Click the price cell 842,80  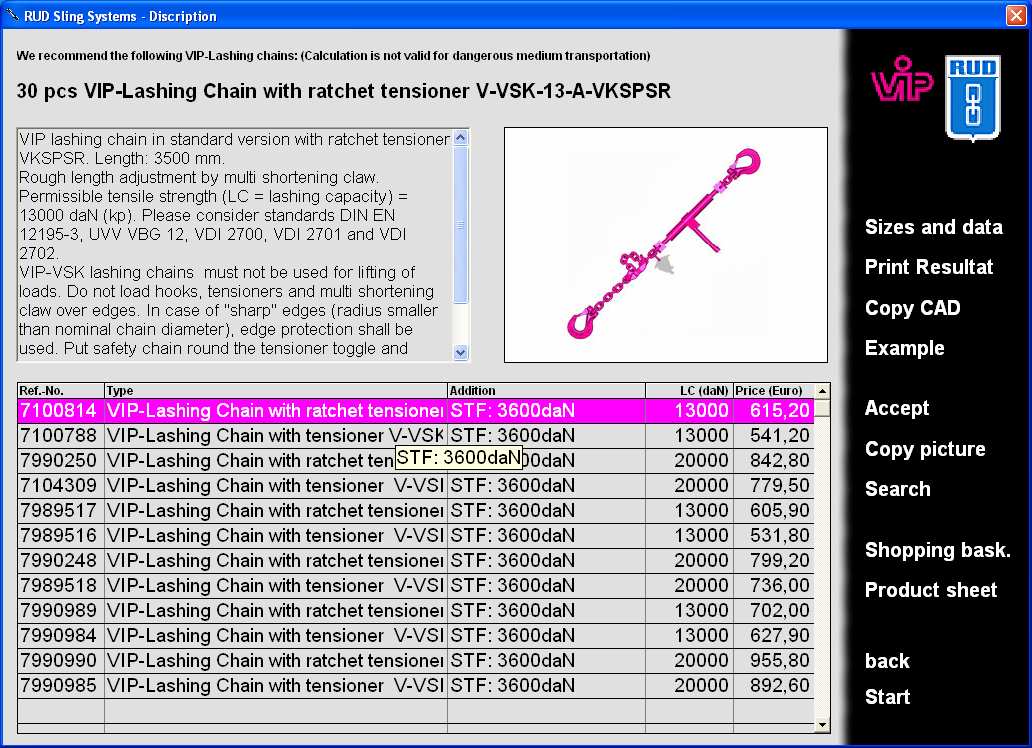tap(773, 461)
